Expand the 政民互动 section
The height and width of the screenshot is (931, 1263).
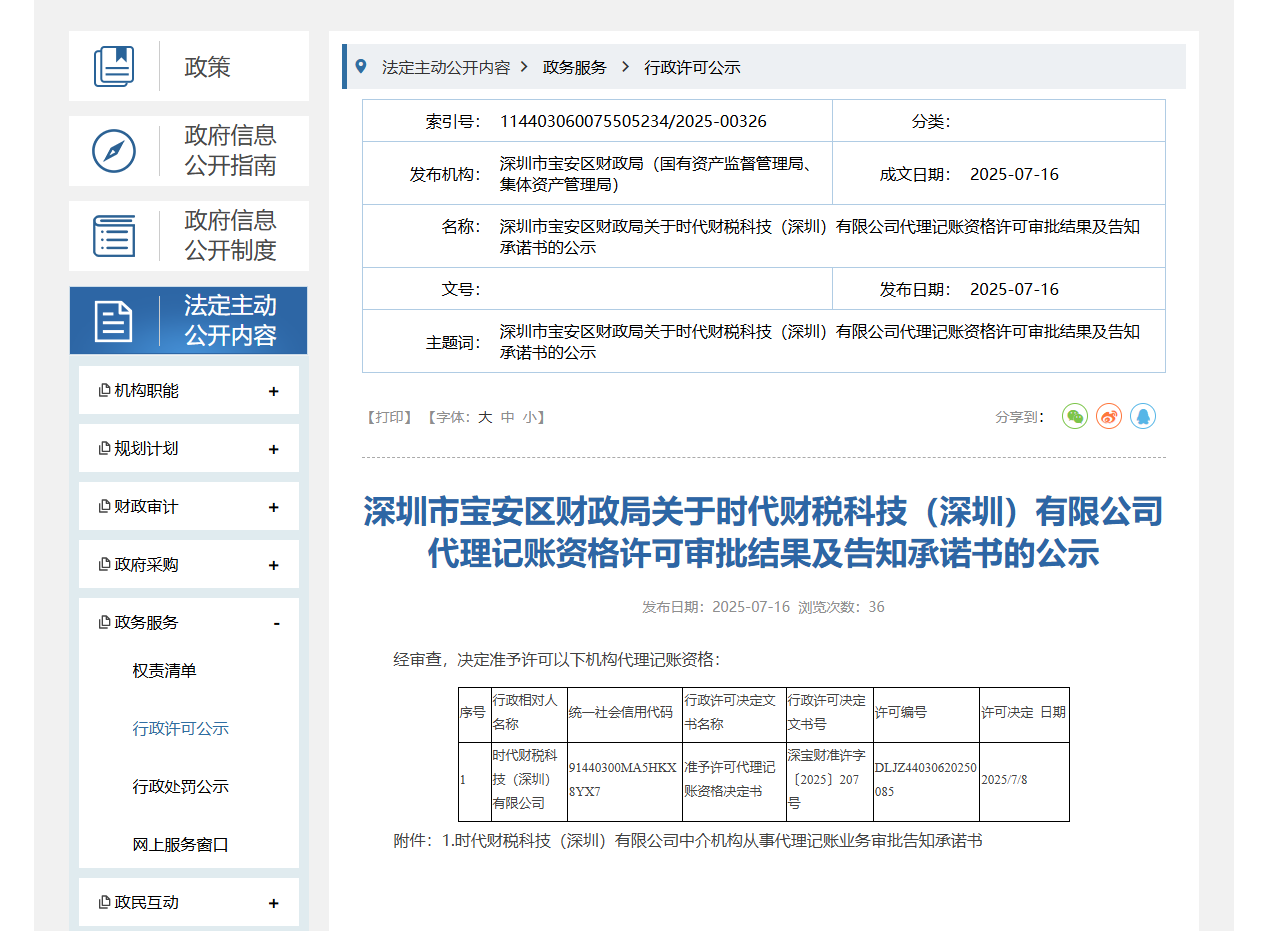272,902
